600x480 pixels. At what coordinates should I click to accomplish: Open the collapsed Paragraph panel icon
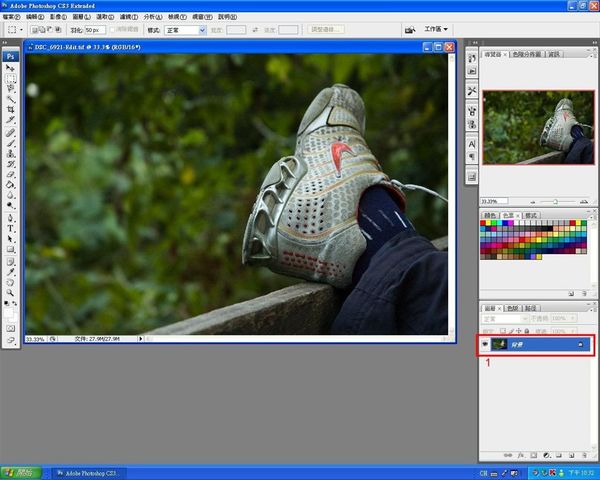[x=472, y=157]
